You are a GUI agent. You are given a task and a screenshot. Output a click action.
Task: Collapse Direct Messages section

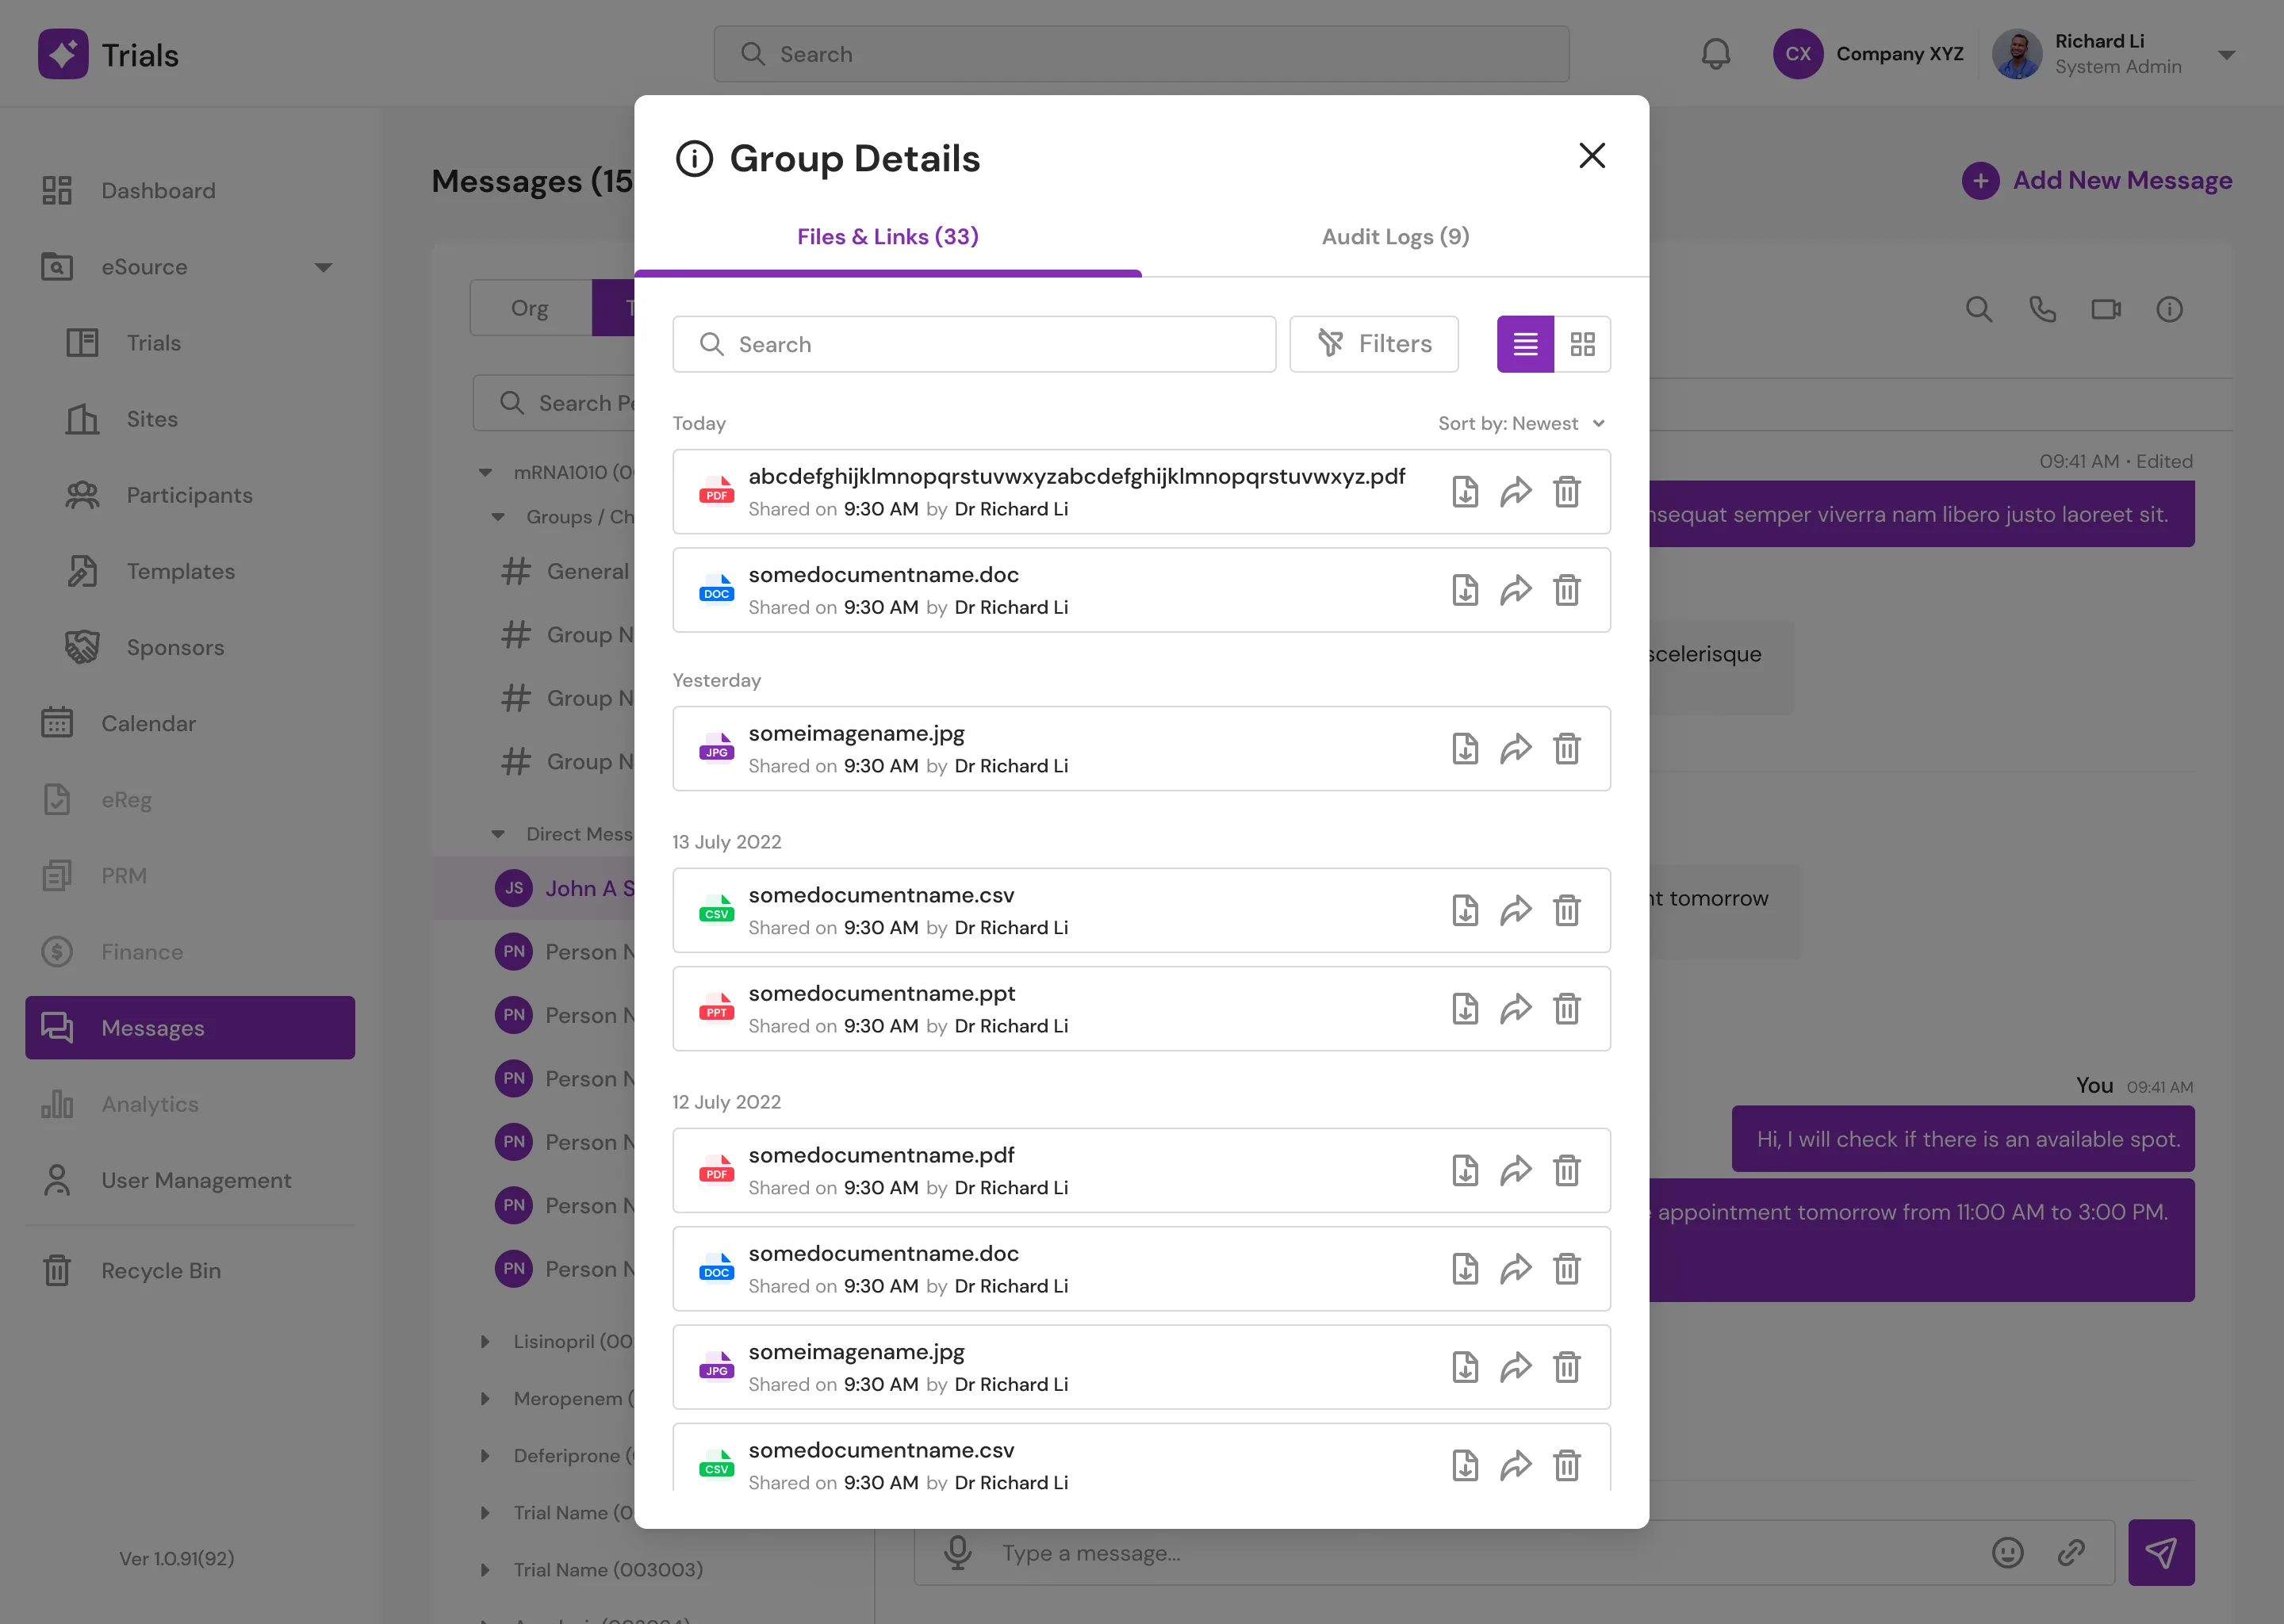(498, 834)
